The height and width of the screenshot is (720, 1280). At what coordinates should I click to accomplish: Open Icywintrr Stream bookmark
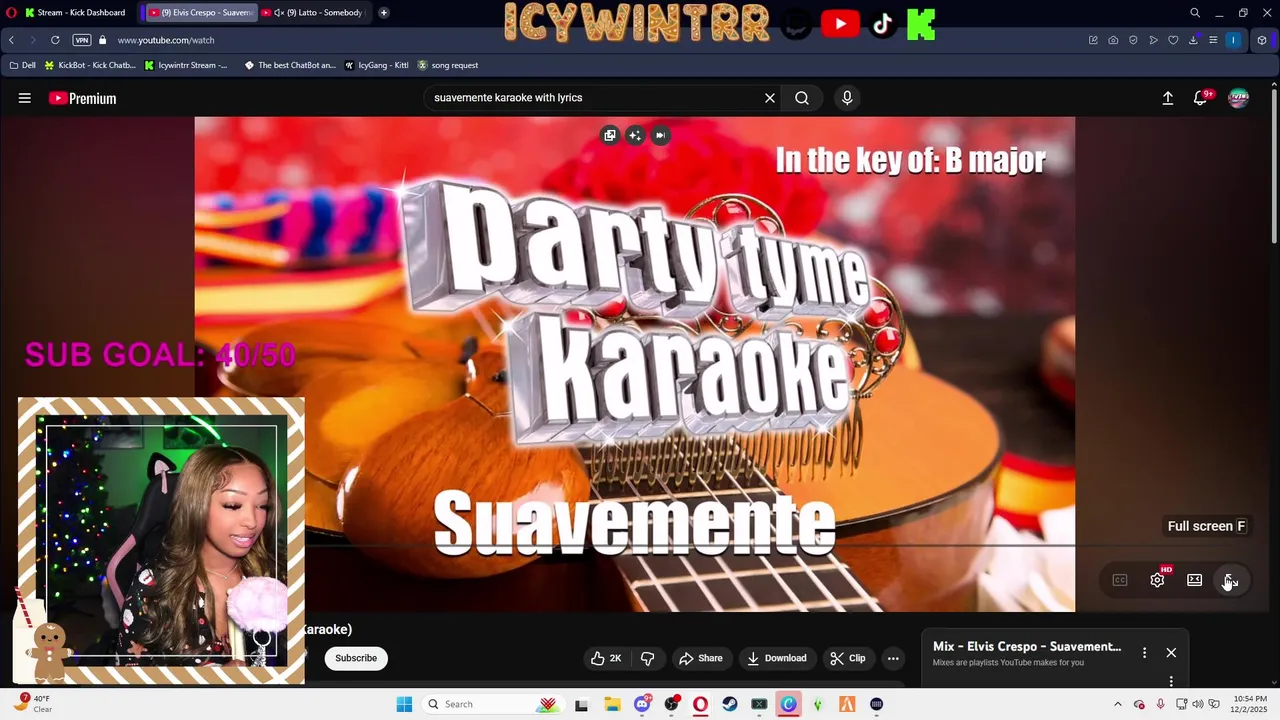pyautogui.click(x=186, y=65)
